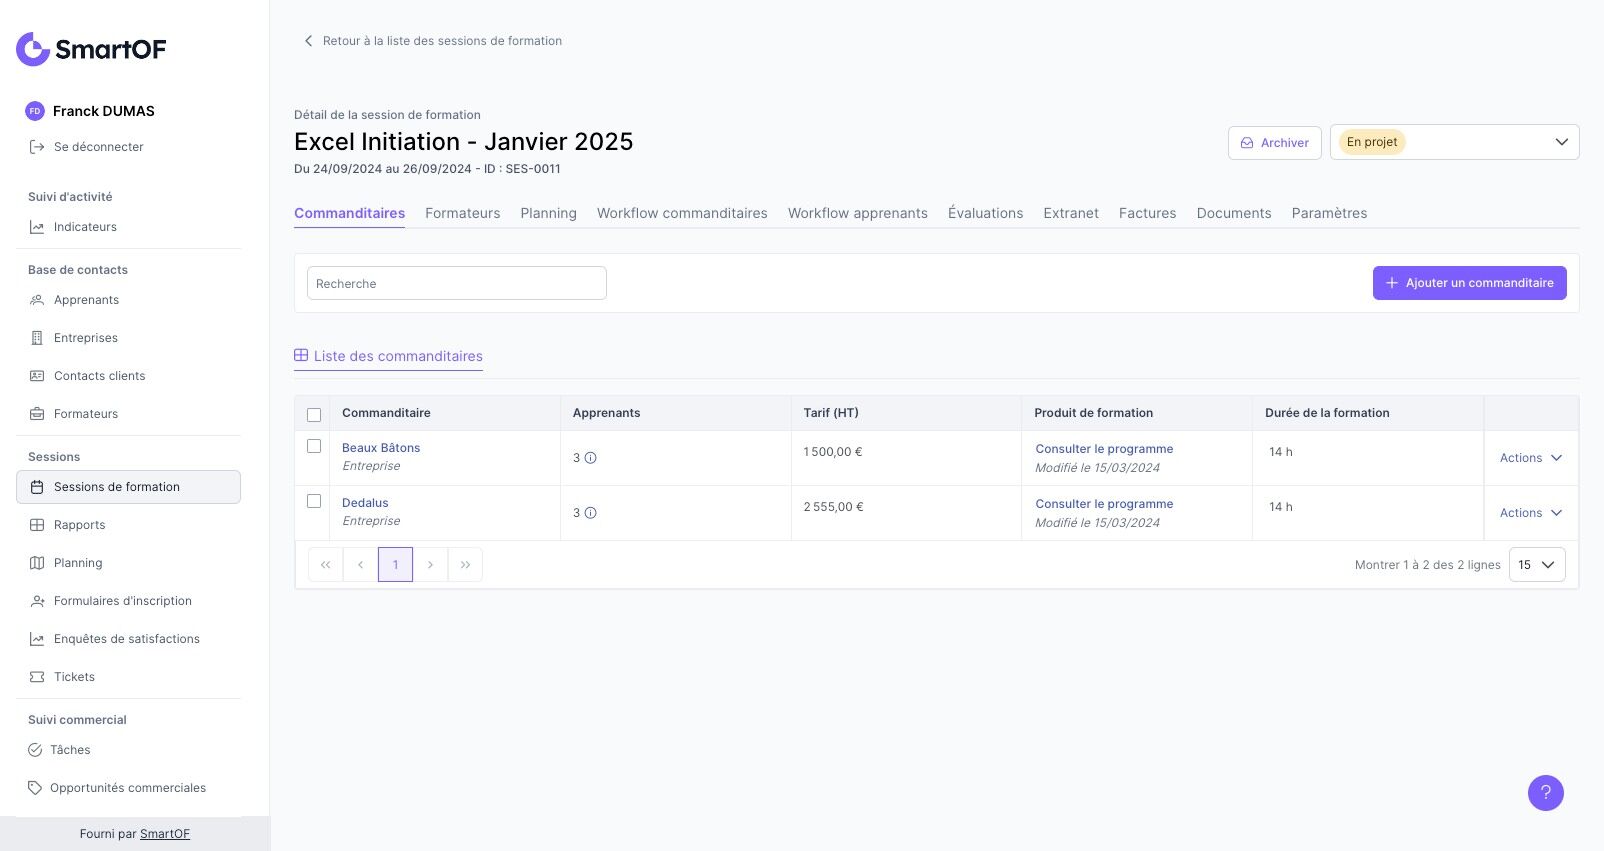Screen dimensions: 1604x851
Task: Select the Beaux Bâtons row checkbox
Action: click(314, 446)
